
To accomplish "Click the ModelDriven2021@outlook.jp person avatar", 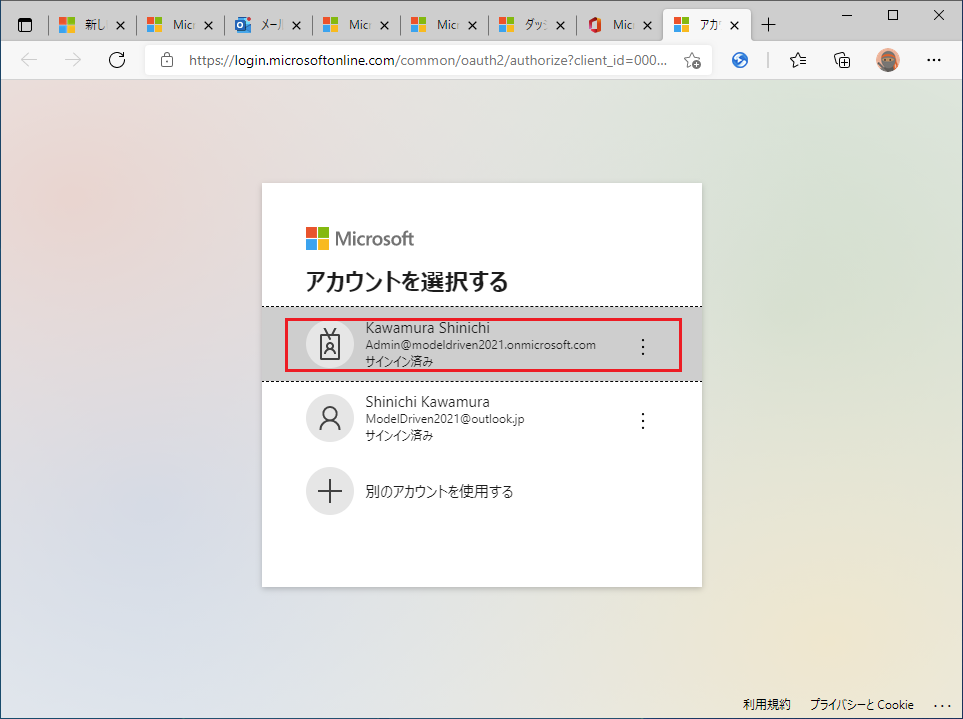I will (x=330, y=418).
